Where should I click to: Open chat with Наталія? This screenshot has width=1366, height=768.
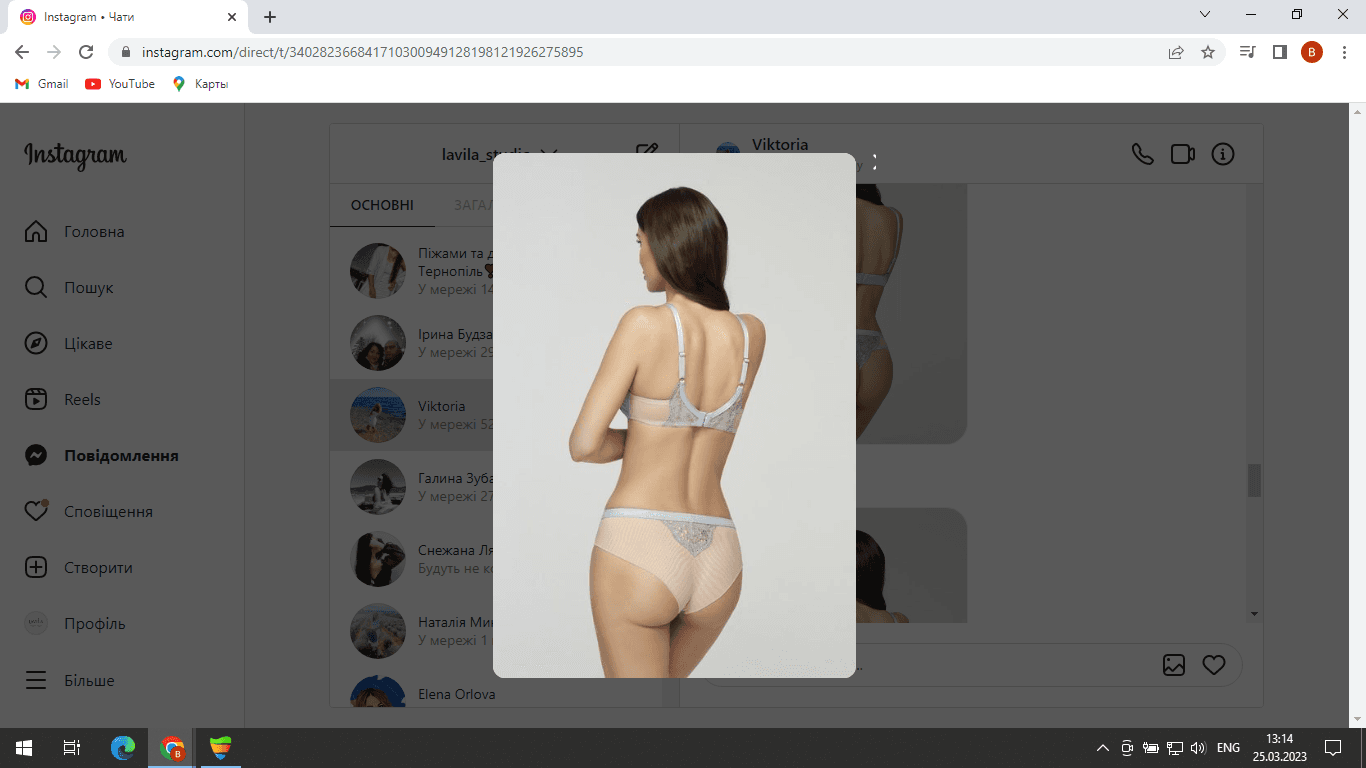(496, 631)
